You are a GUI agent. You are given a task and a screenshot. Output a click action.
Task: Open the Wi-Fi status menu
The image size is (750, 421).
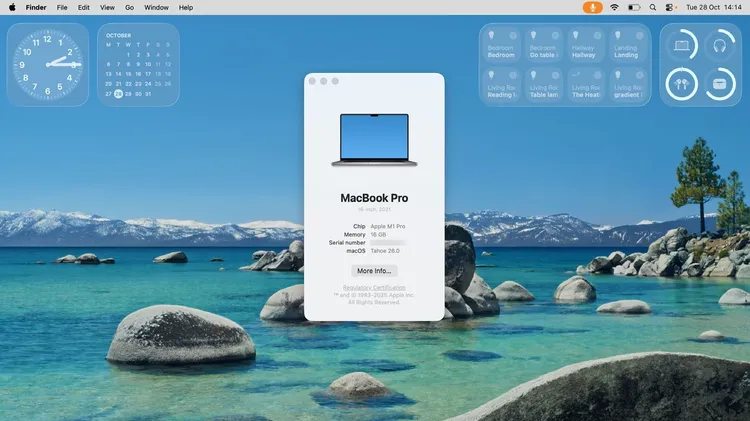pyautogui.click(x=614, y=7)
